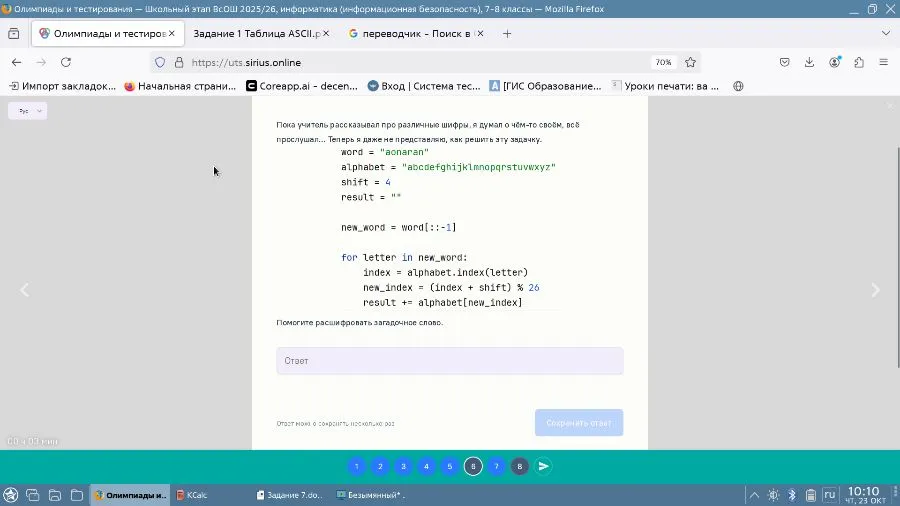Open clipboard tray icon
The height and width of the screenshot is (506, 900).
tap(810, 495)
